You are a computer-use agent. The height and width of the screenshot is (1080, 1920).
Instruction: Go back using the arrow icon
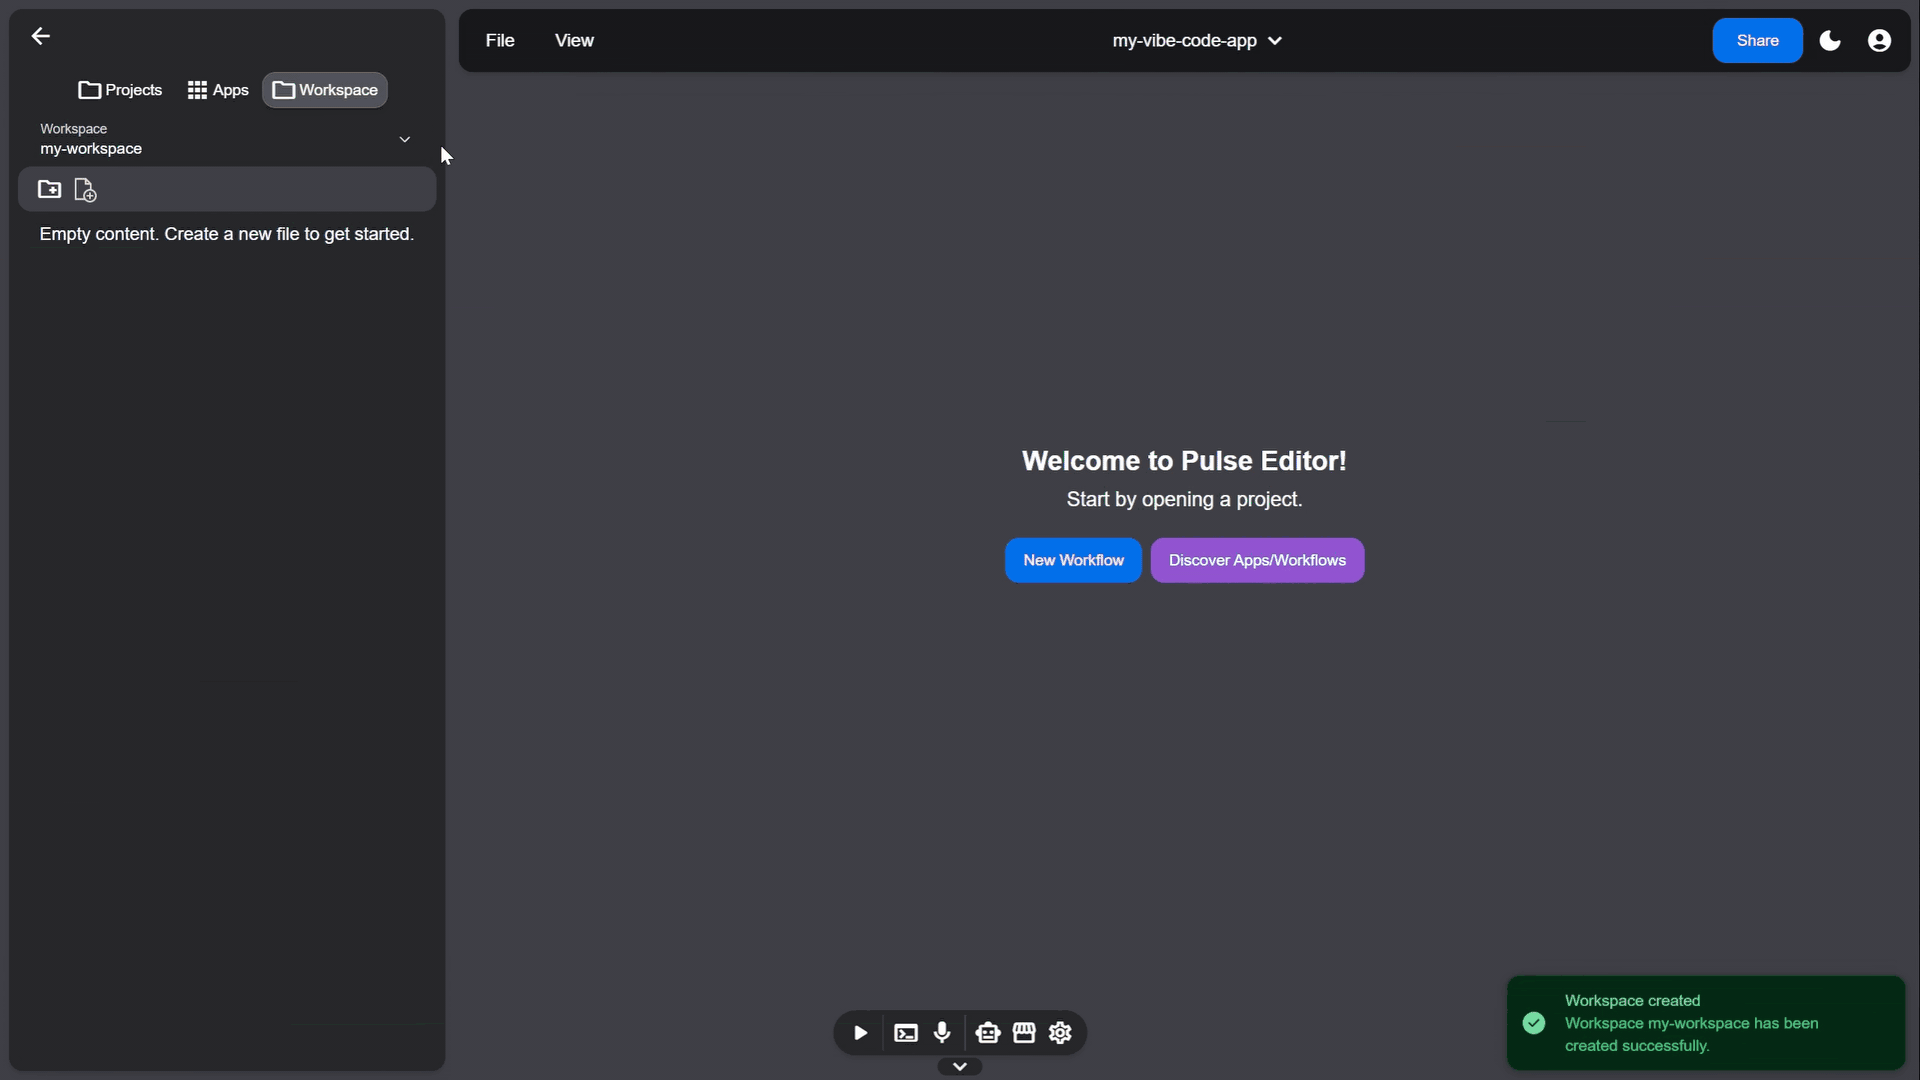coord(40,36)
